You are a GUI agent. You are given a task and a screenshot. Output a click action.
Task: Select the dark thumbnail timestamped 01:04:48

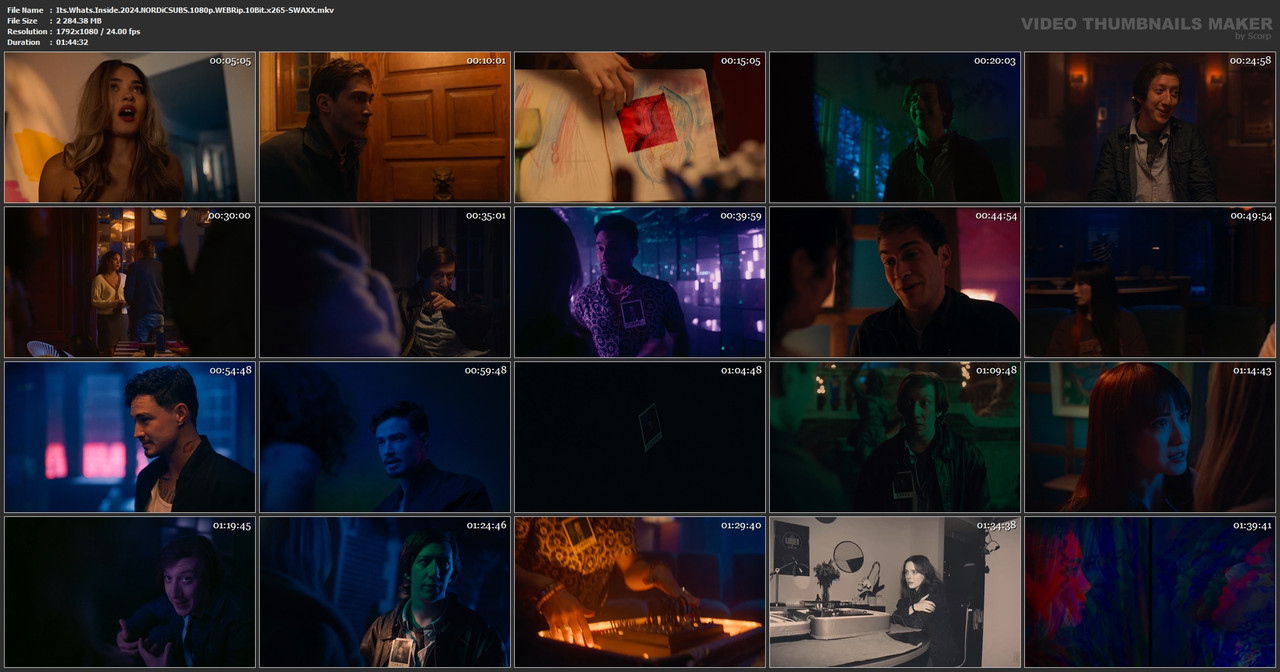point(640,437)
